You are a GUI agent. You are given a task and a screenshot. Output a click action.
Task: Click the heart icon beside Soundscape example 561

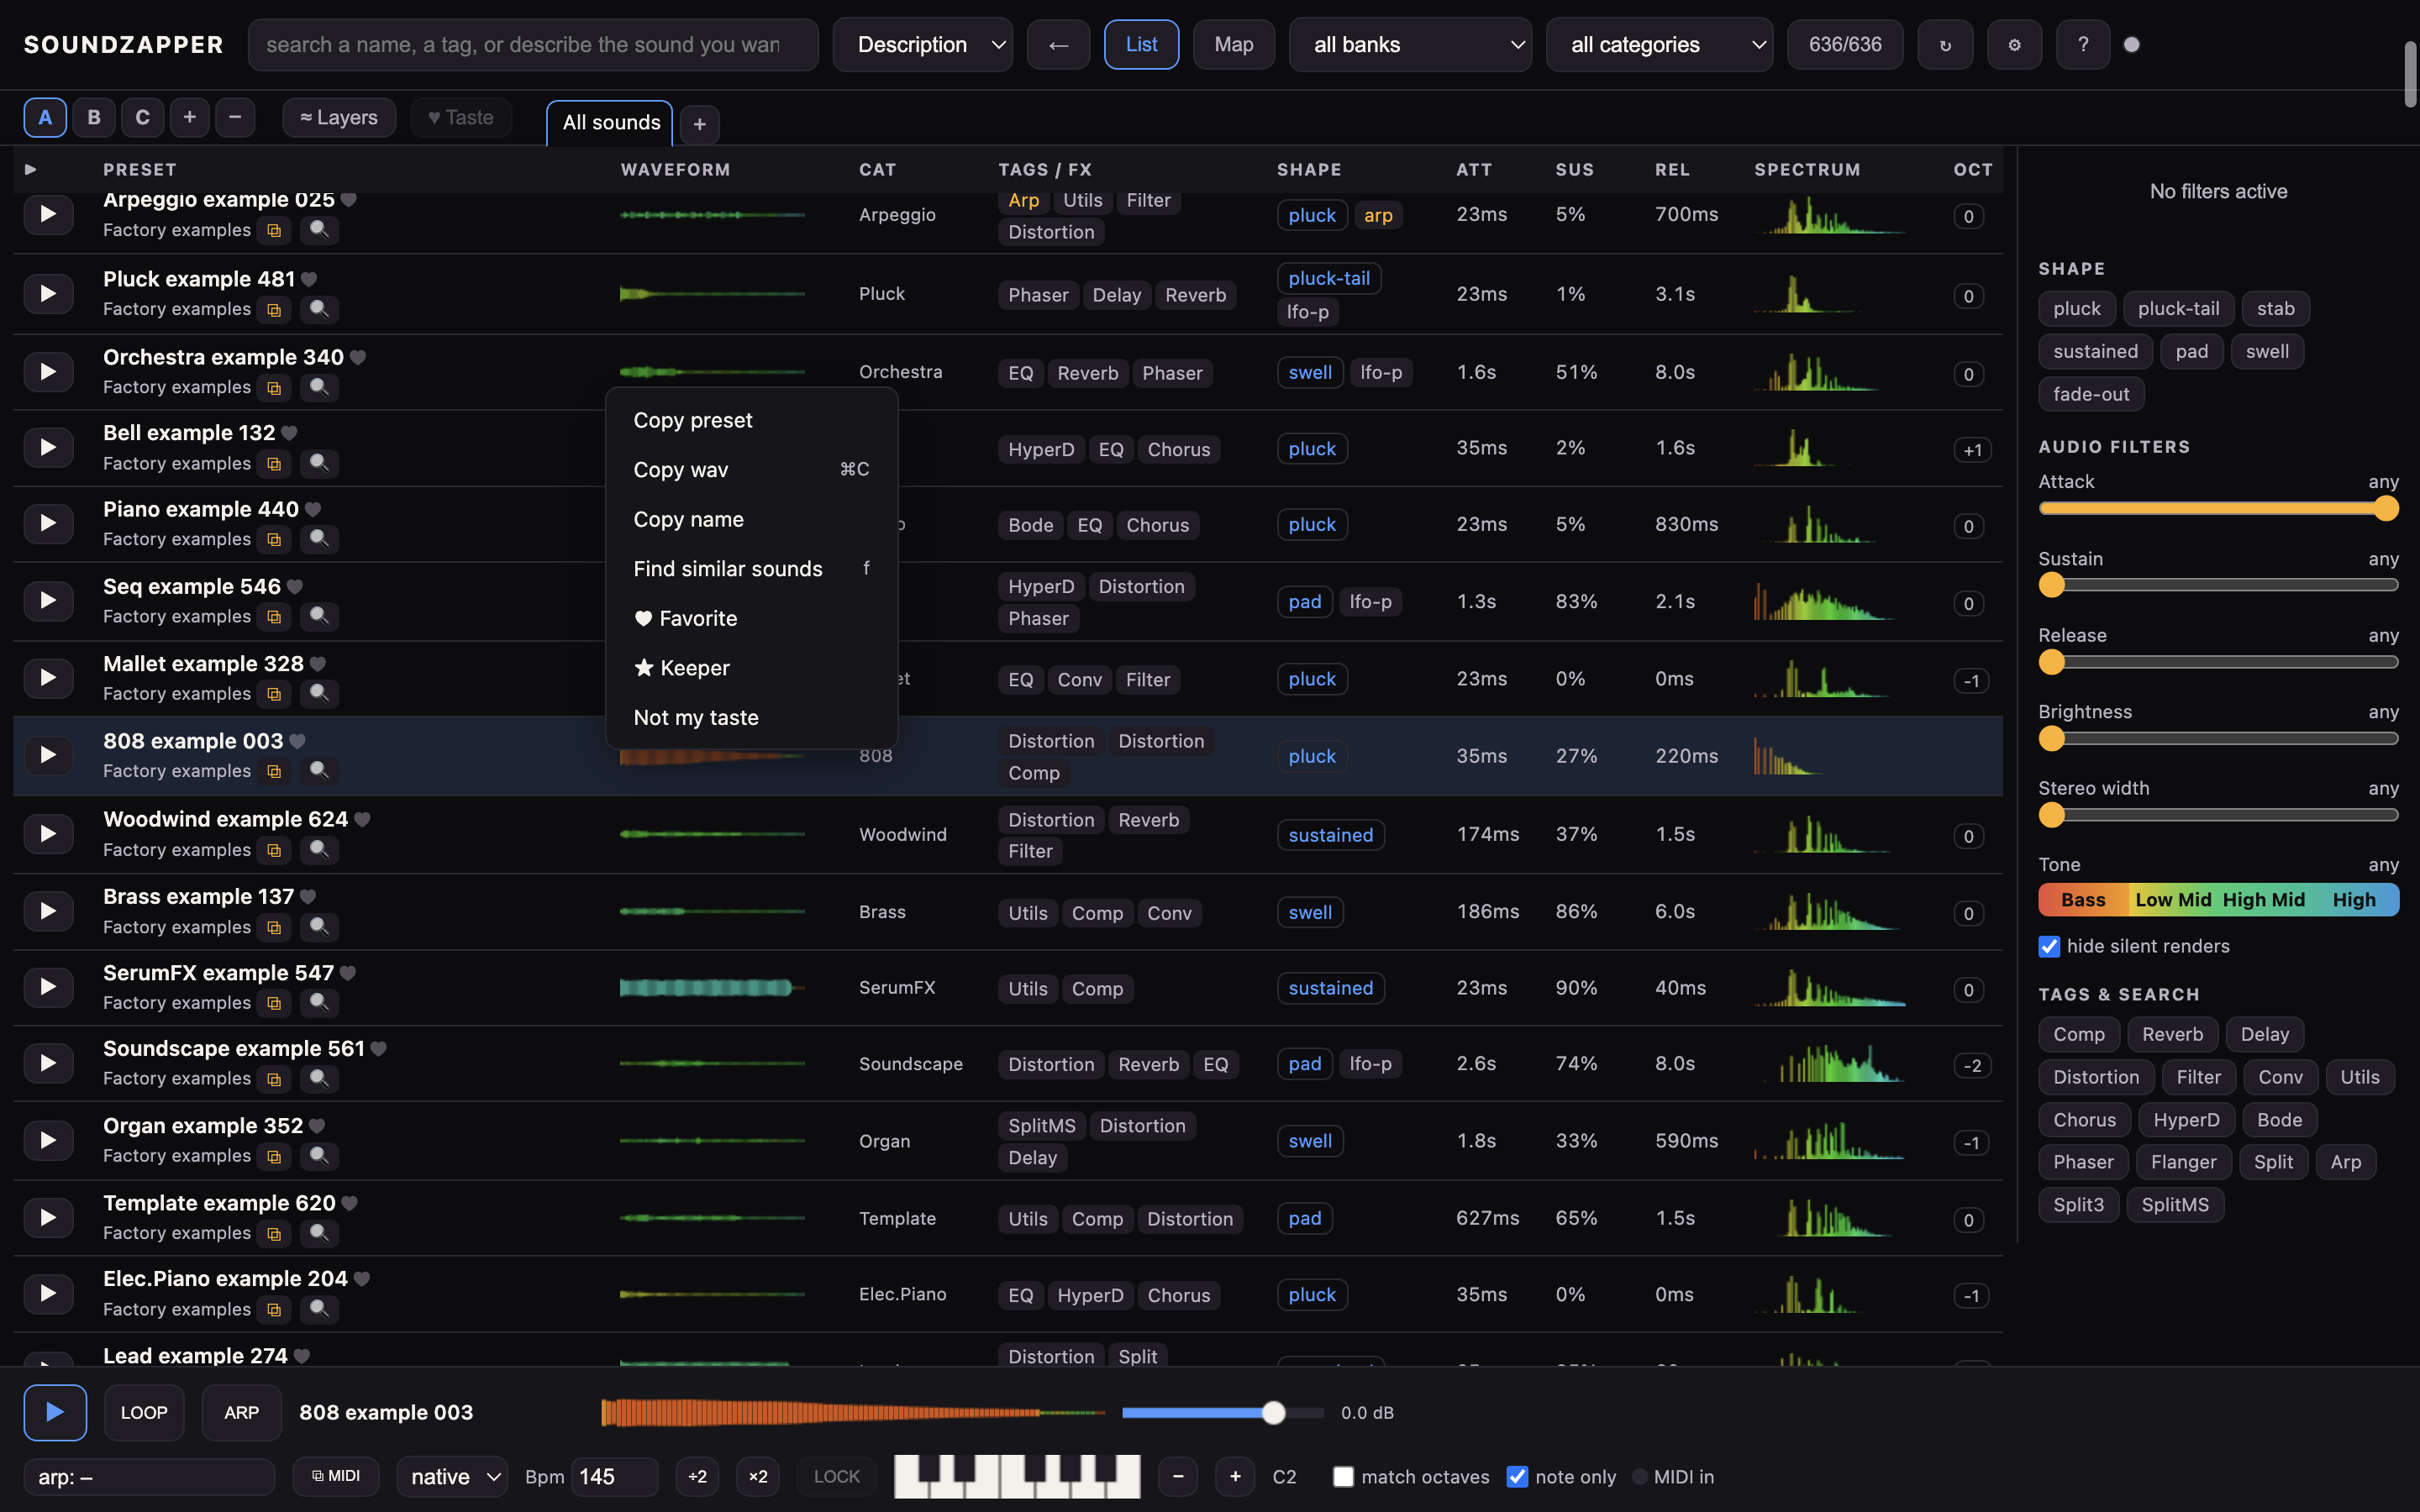379,1049
